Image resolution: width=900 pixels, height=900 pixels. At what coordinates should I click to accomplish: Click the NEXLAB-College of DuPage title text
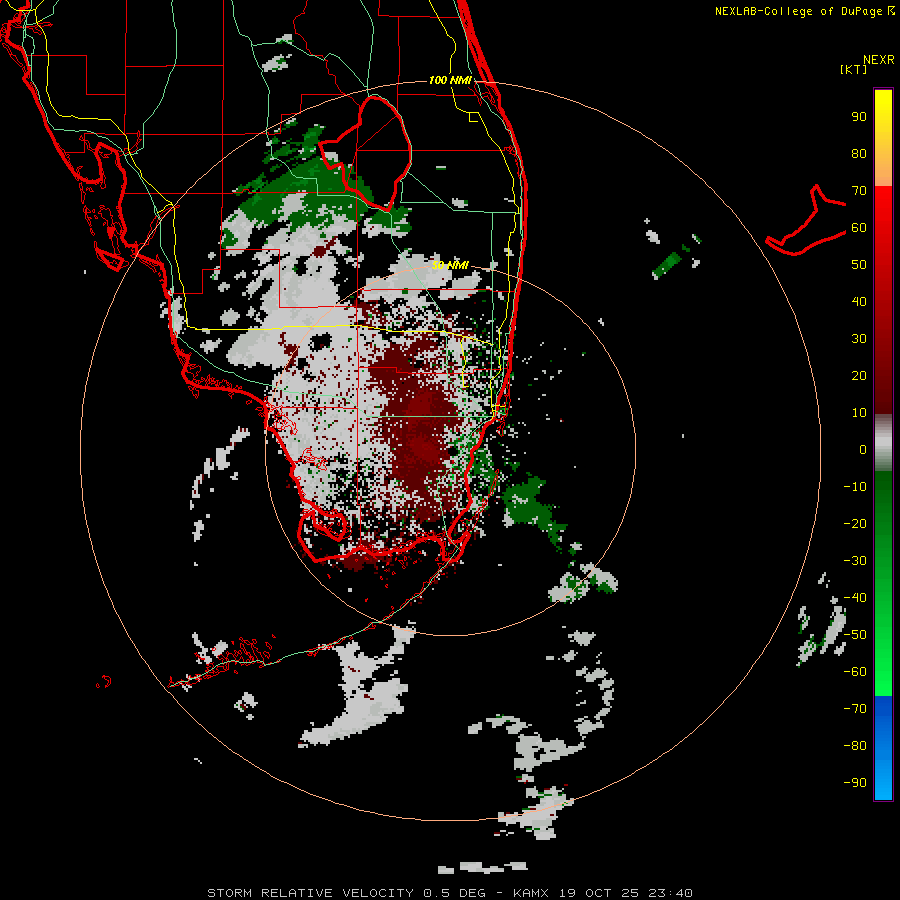(805, 11)
